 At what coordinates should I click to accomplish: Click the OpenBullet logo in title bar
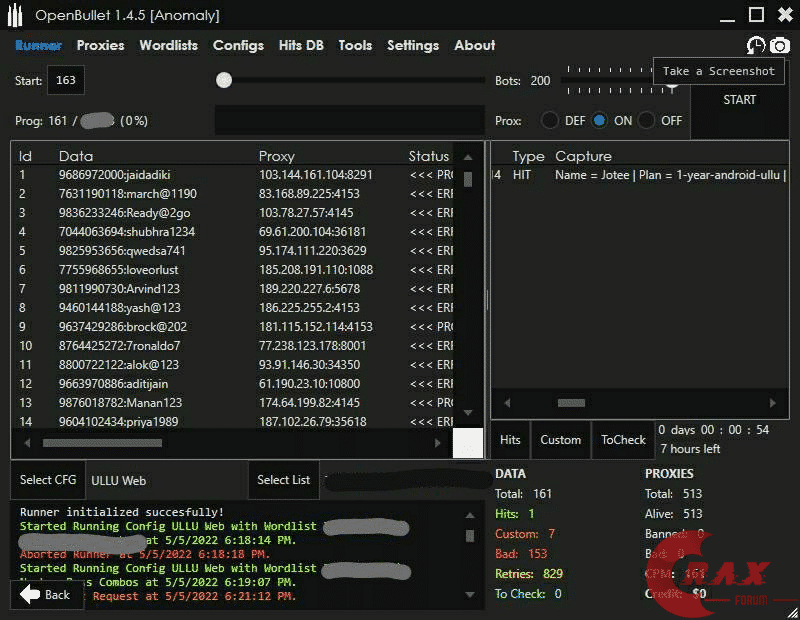point(14,15)
